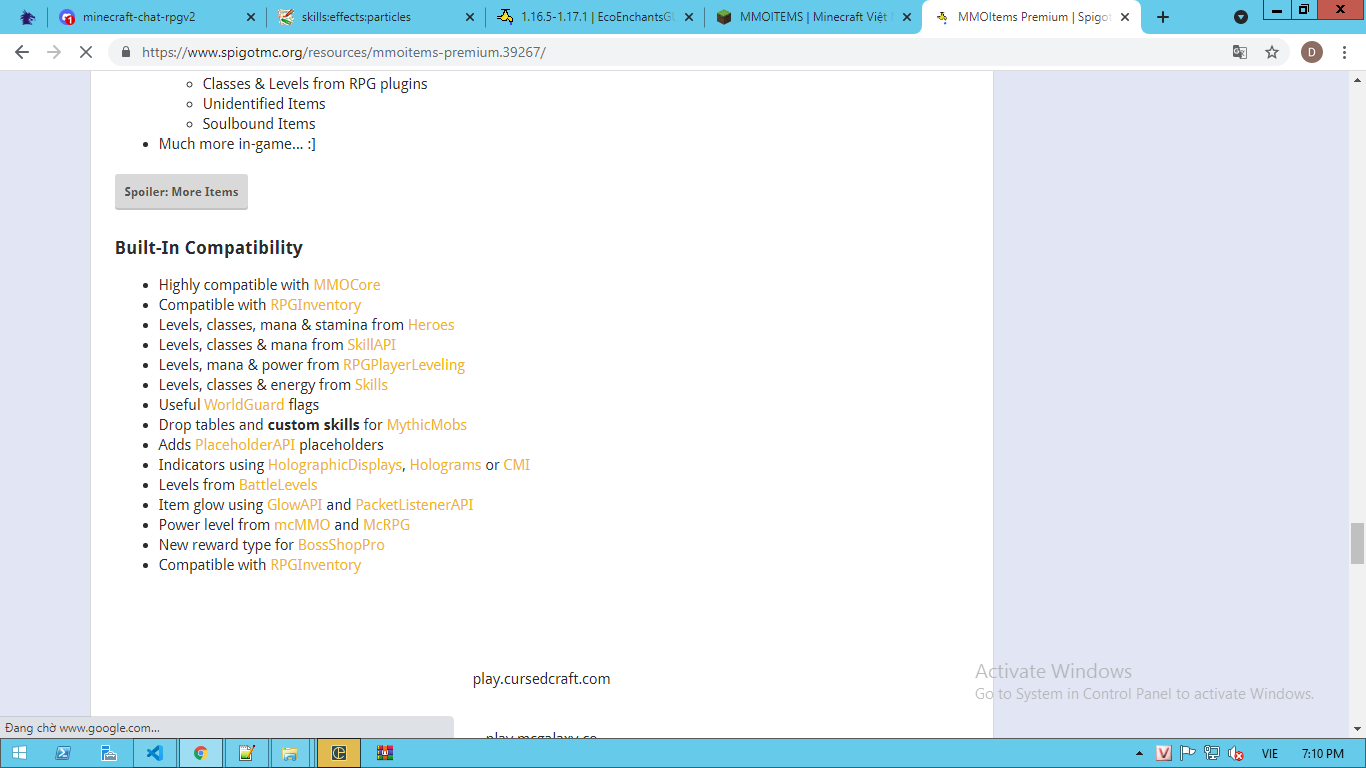
Task: Open the red V tray icon
Action: click(1164, 753)
